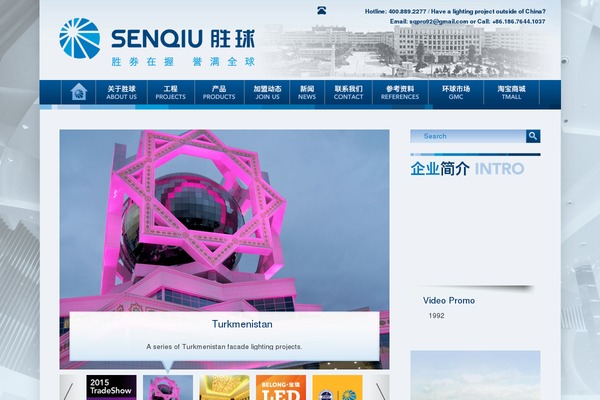This screenshot has height=400, width=600.
Task: Click the Video Promo heading
Action: (449, 300)
